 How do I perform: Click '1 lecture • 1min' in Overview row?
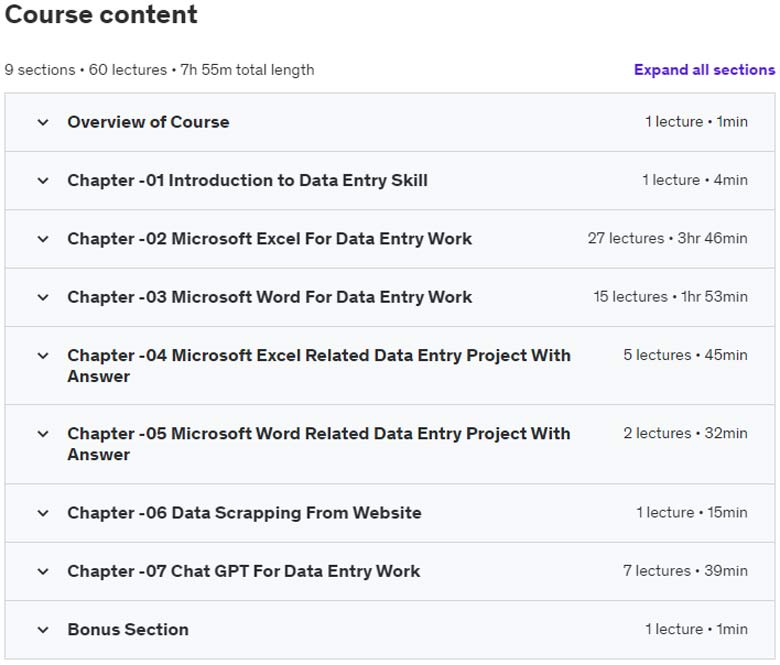click(x=696, y=122)
